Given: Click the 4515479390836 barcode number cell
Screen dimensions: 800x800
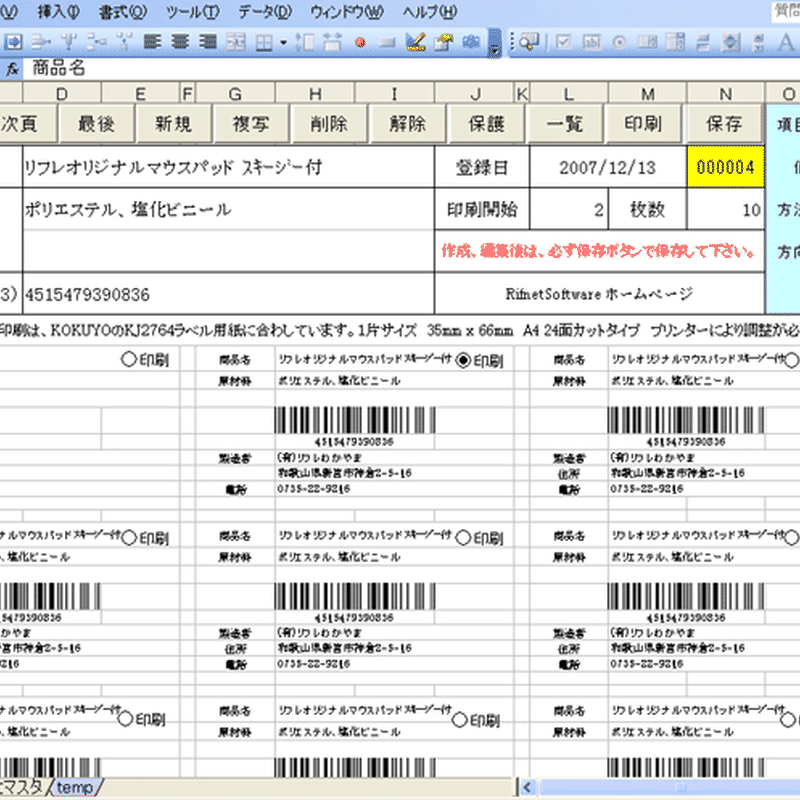Looking at the screenshot, I should [x=228, y=294].
